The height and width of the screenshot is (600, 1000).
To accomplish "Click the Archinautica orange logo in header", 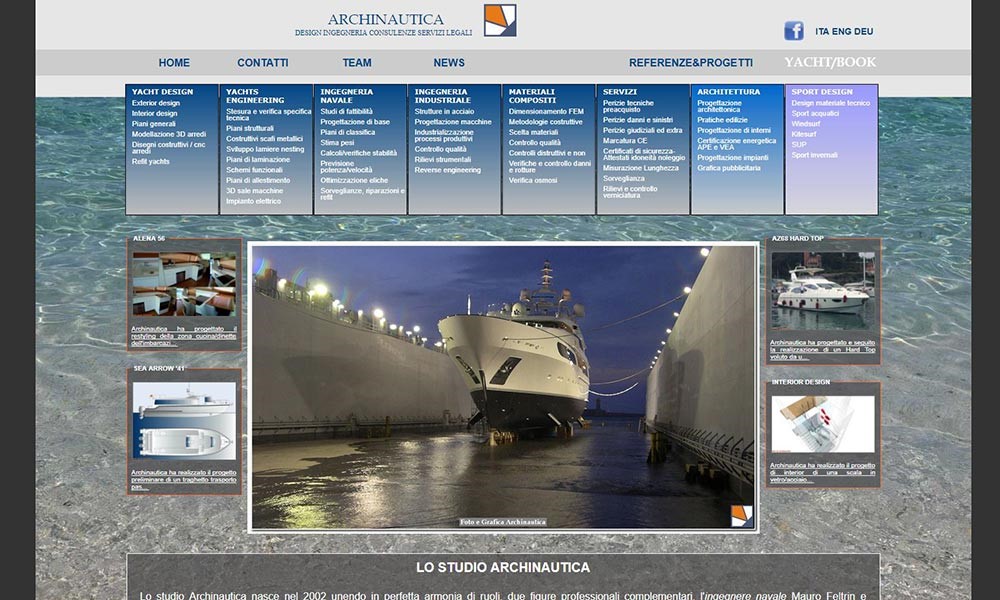I will tap(500, 20).
